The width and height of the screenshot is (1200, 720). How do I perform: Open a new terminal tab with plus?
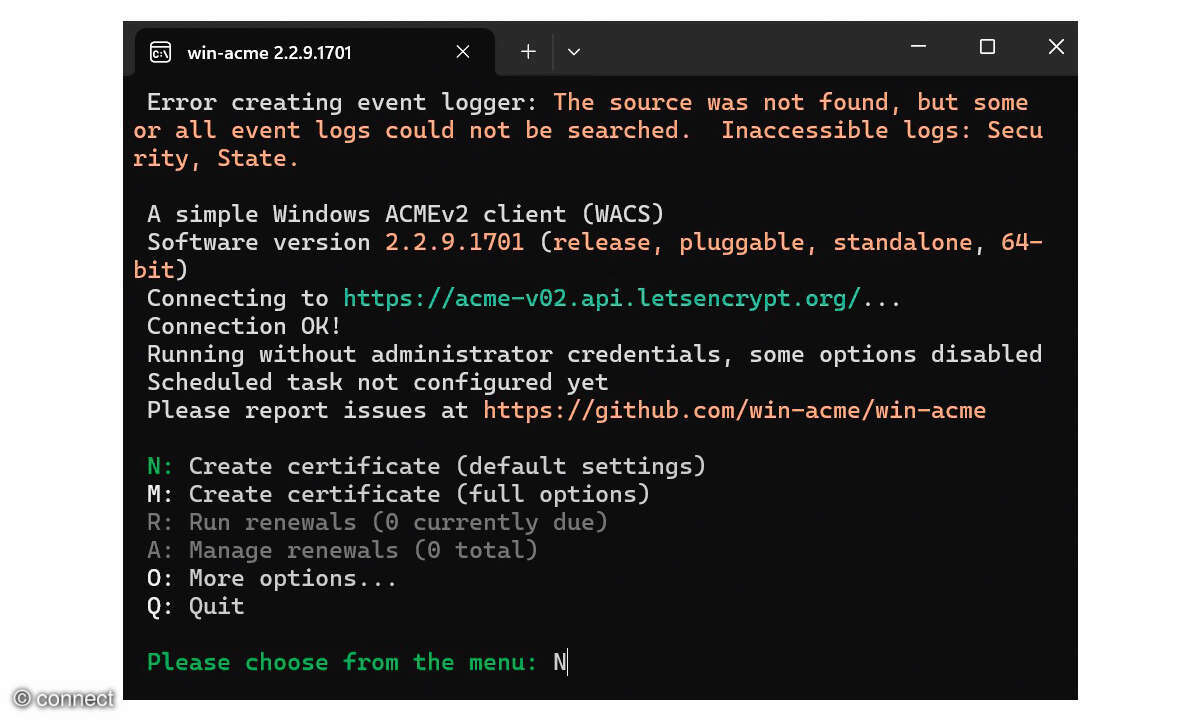pos(528,52)
